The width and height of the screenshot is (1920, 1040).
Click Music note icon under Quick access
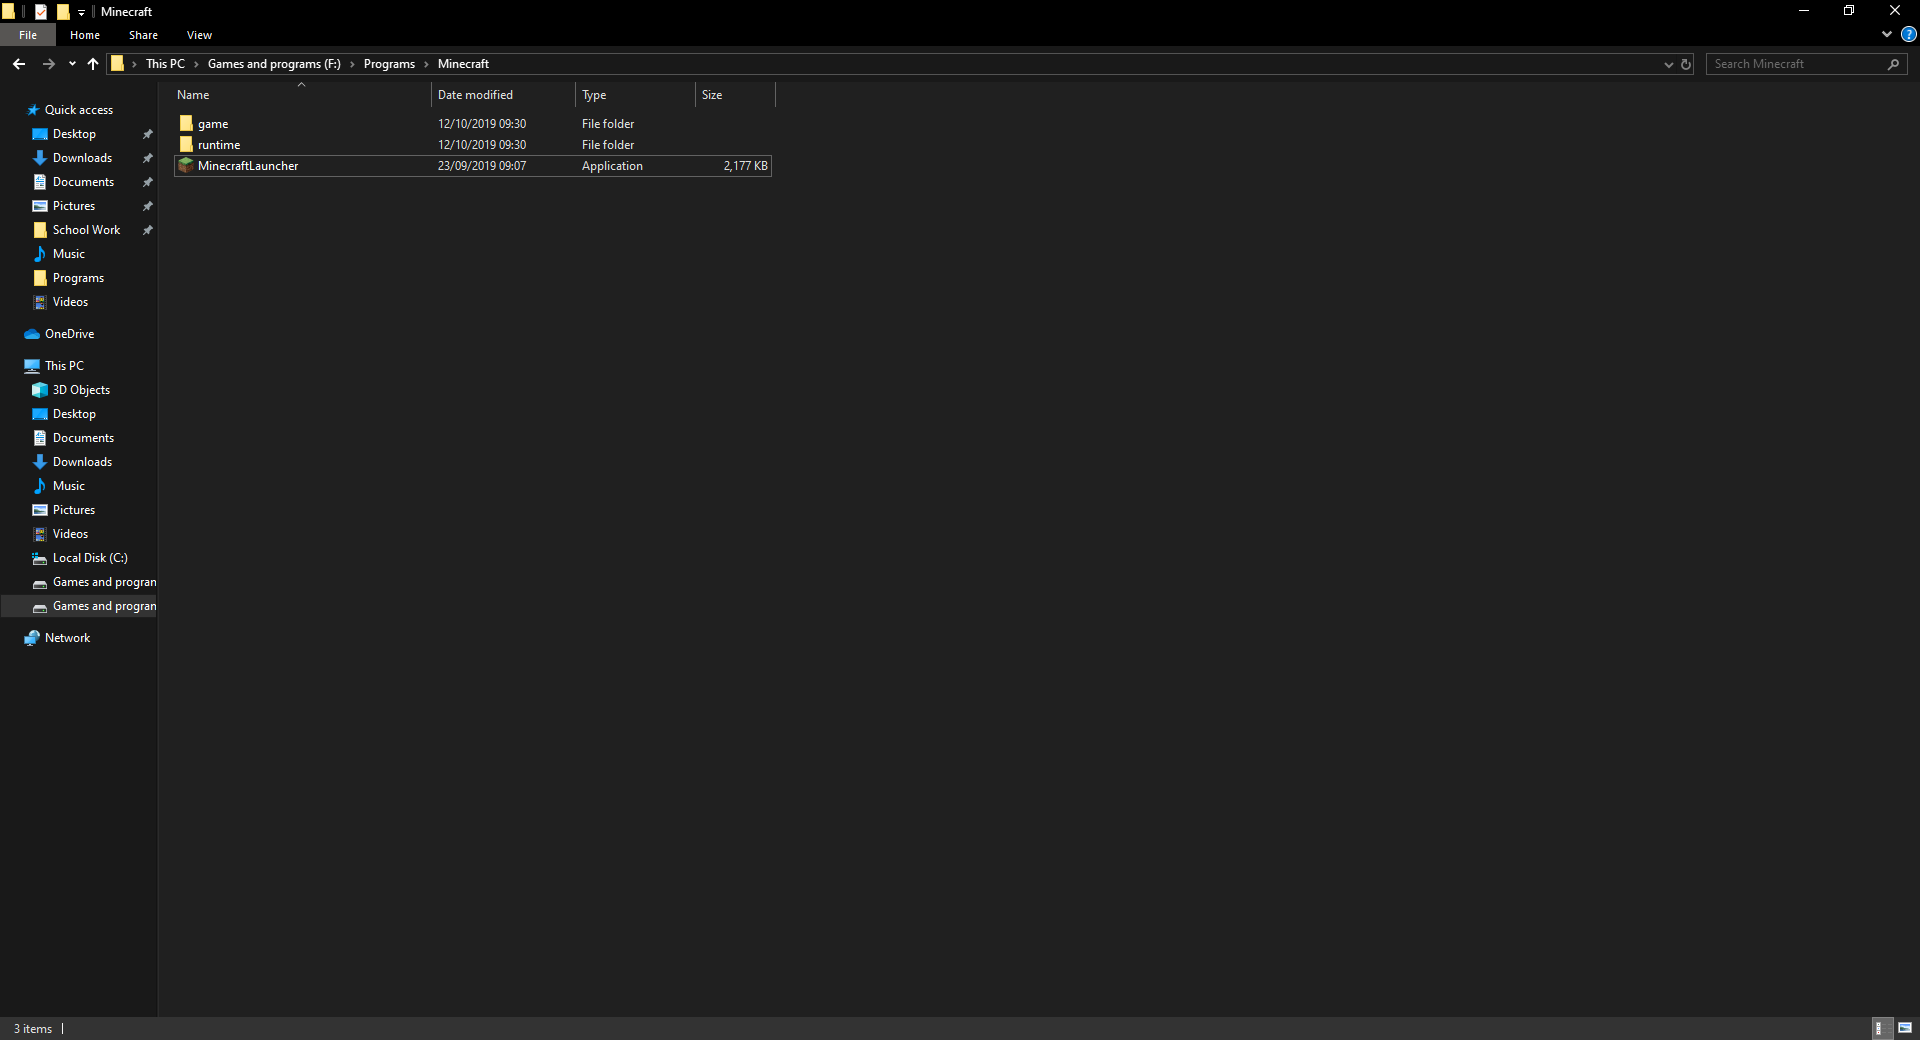click(x=40, y=254)
